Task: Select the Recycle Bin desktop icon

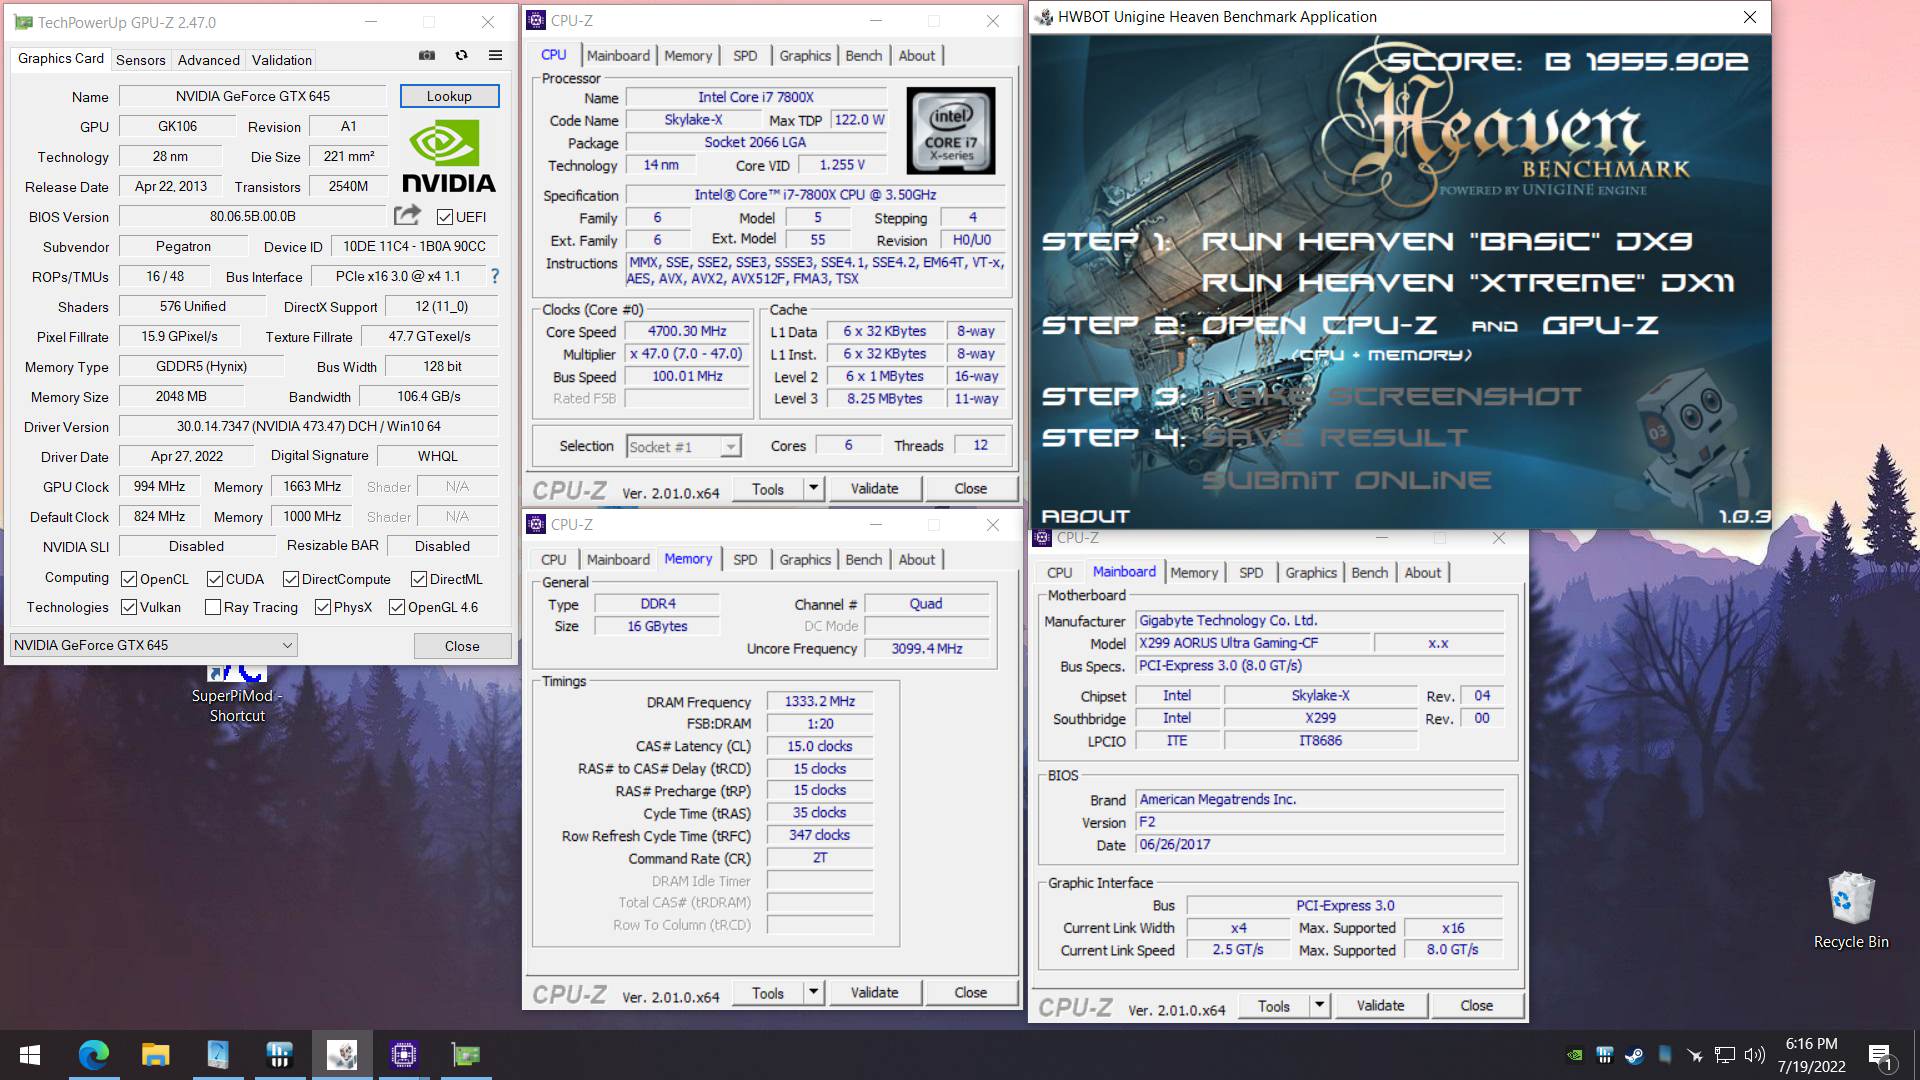Action: [1851, 910]
